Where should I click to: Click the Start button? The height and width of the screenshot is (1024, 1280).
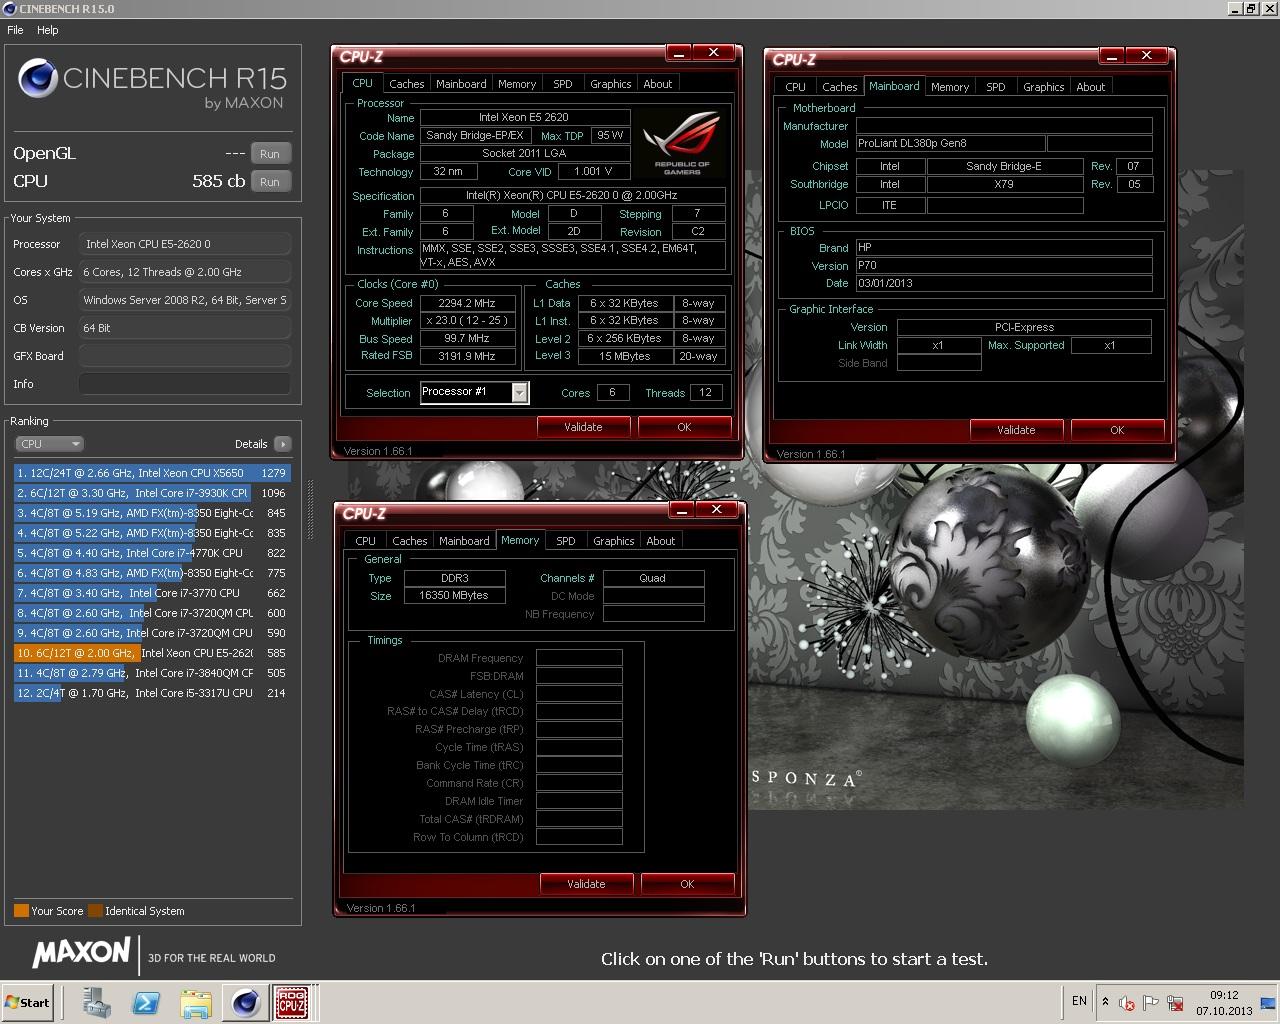click(27, 1002)
